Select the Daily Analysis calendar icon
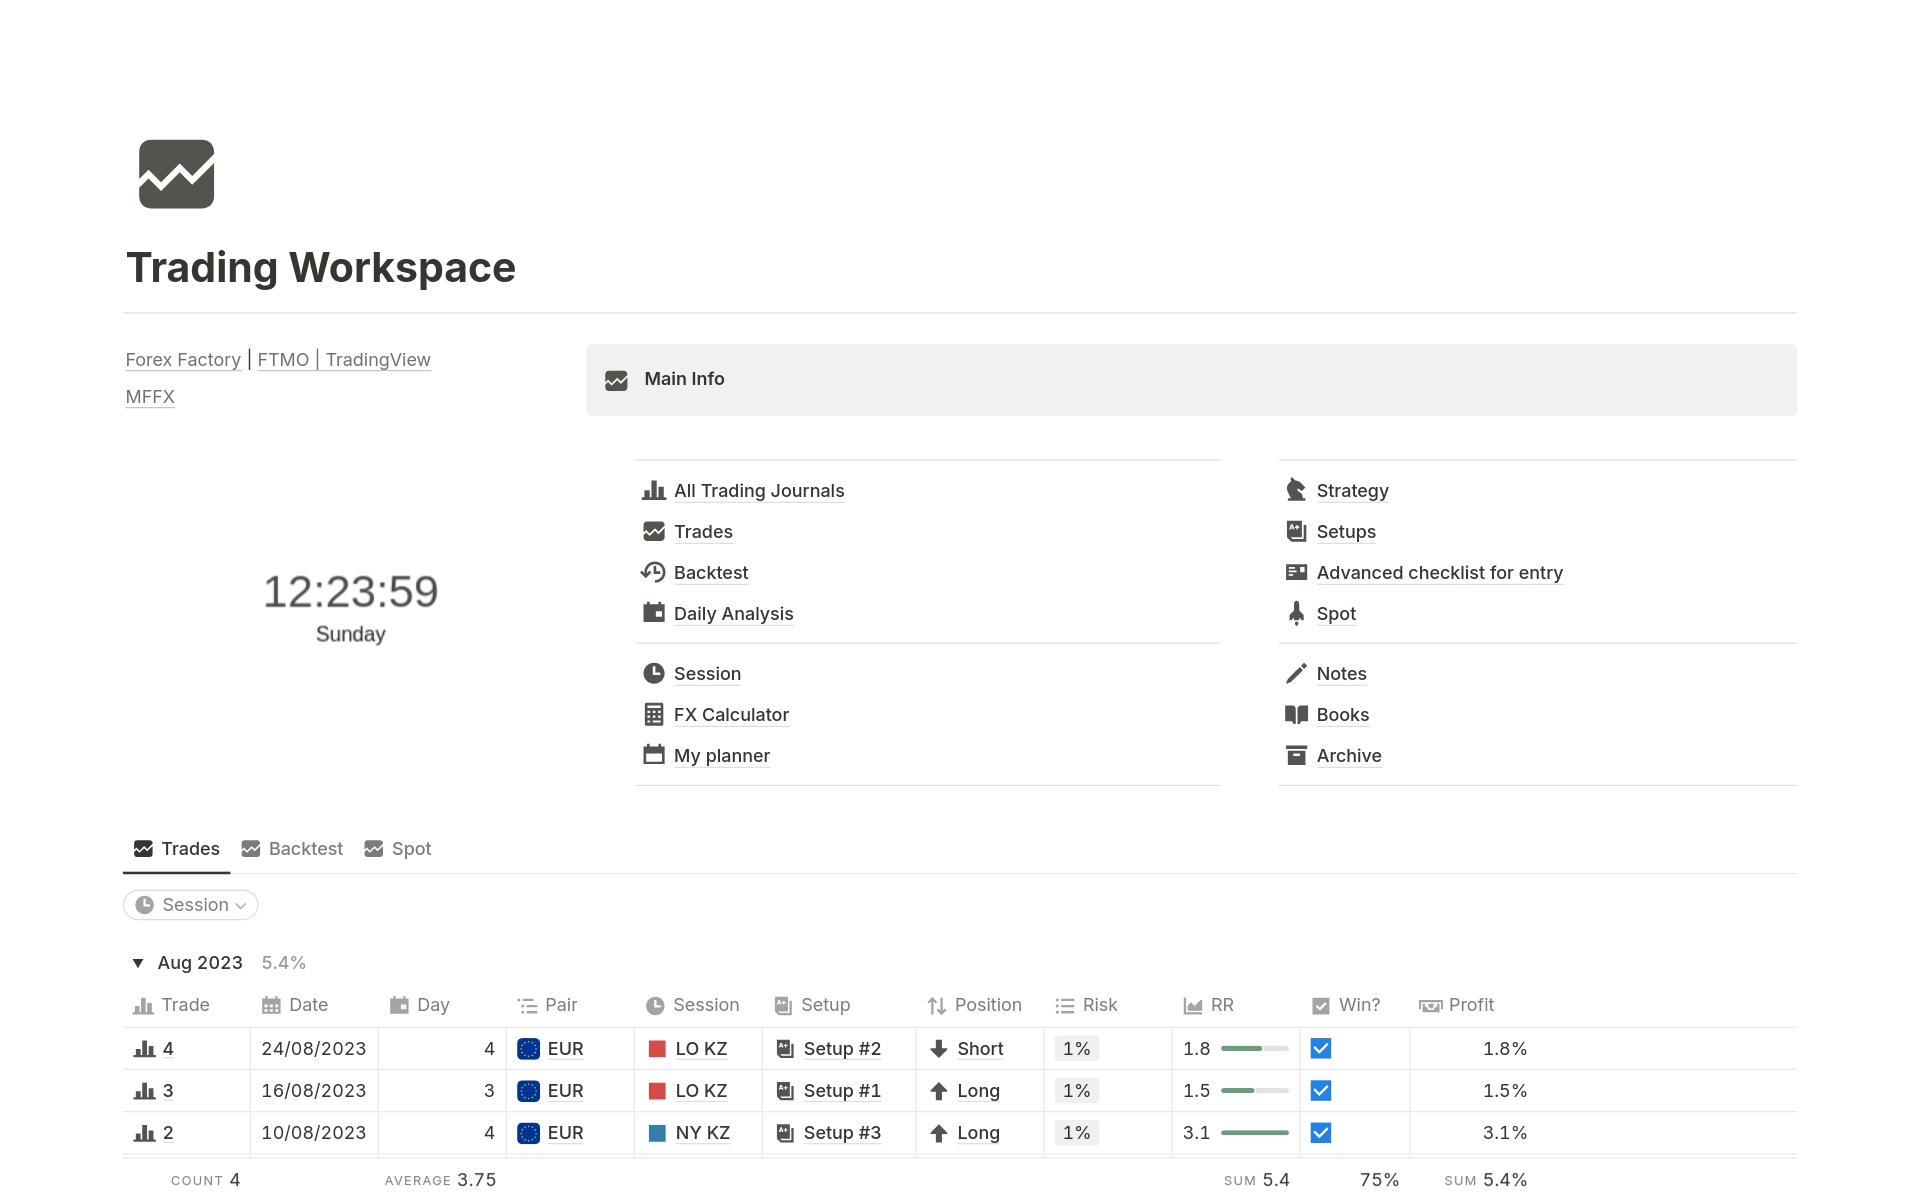The image size is (1920, 1199). (654, 613)
